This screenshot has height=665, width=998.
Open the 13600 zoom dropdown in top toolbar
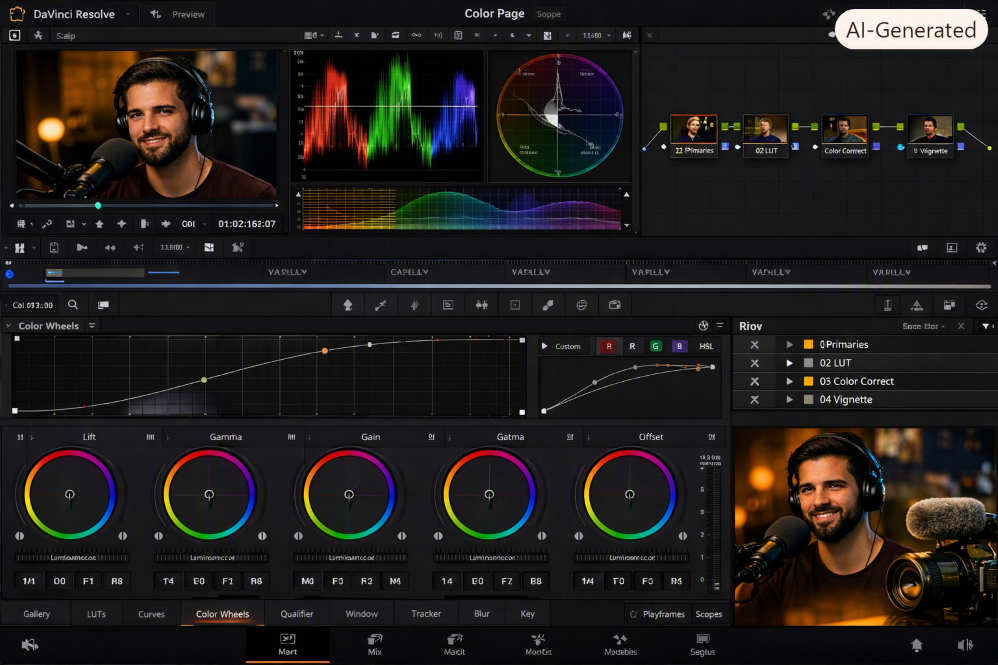tap(596, 35)
